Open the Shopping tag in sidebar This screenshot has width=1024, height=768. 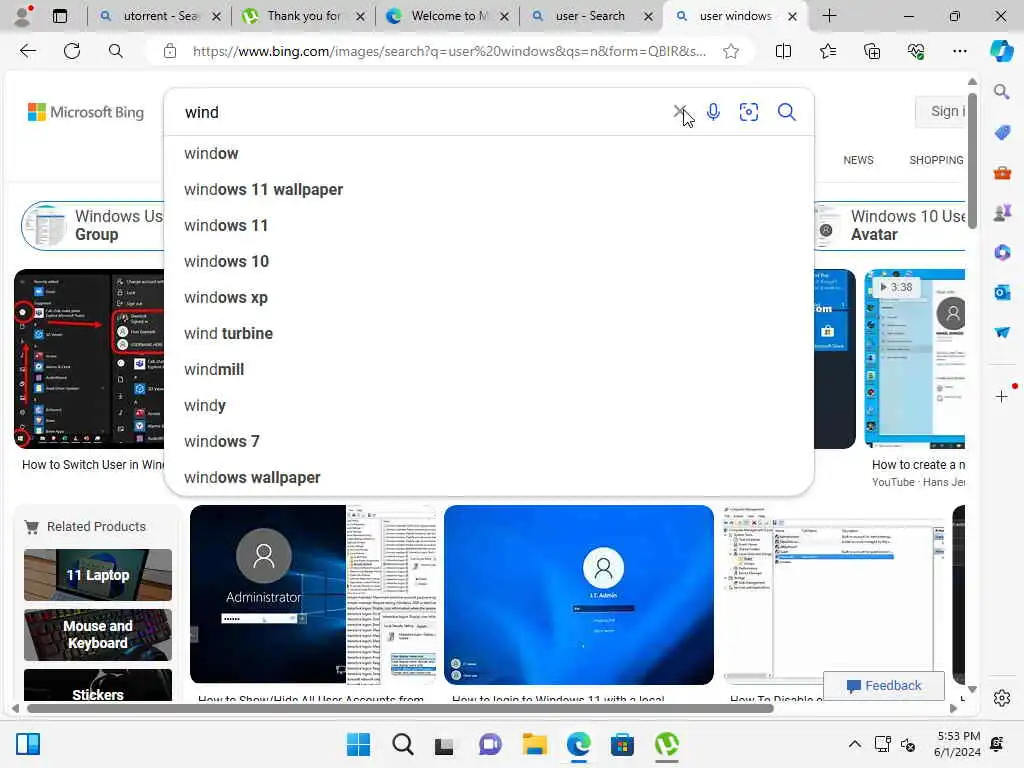tap(1002, 133)
